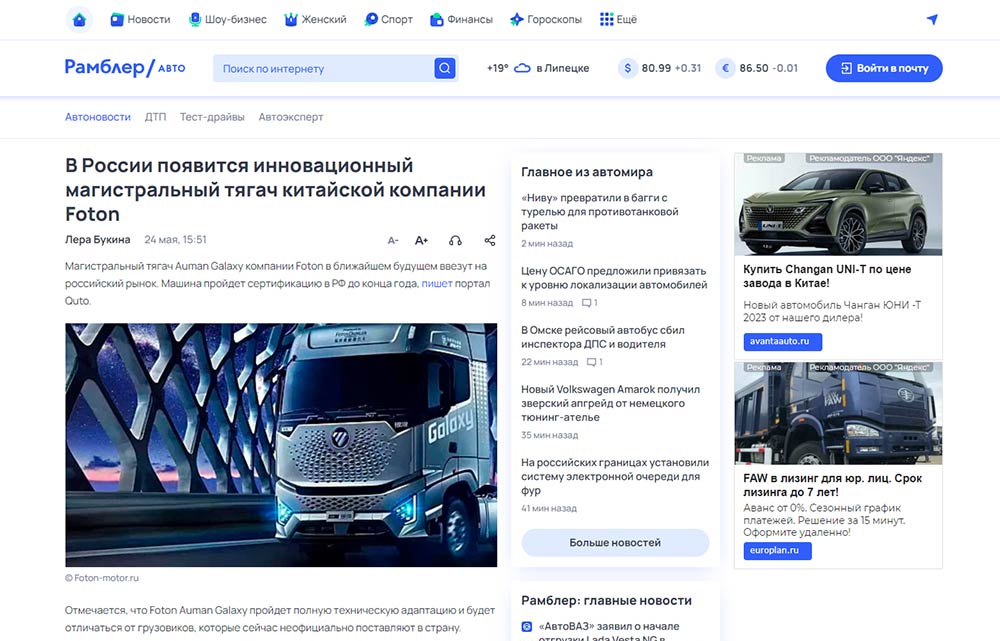Open the Спорт section

click(388, 20)
